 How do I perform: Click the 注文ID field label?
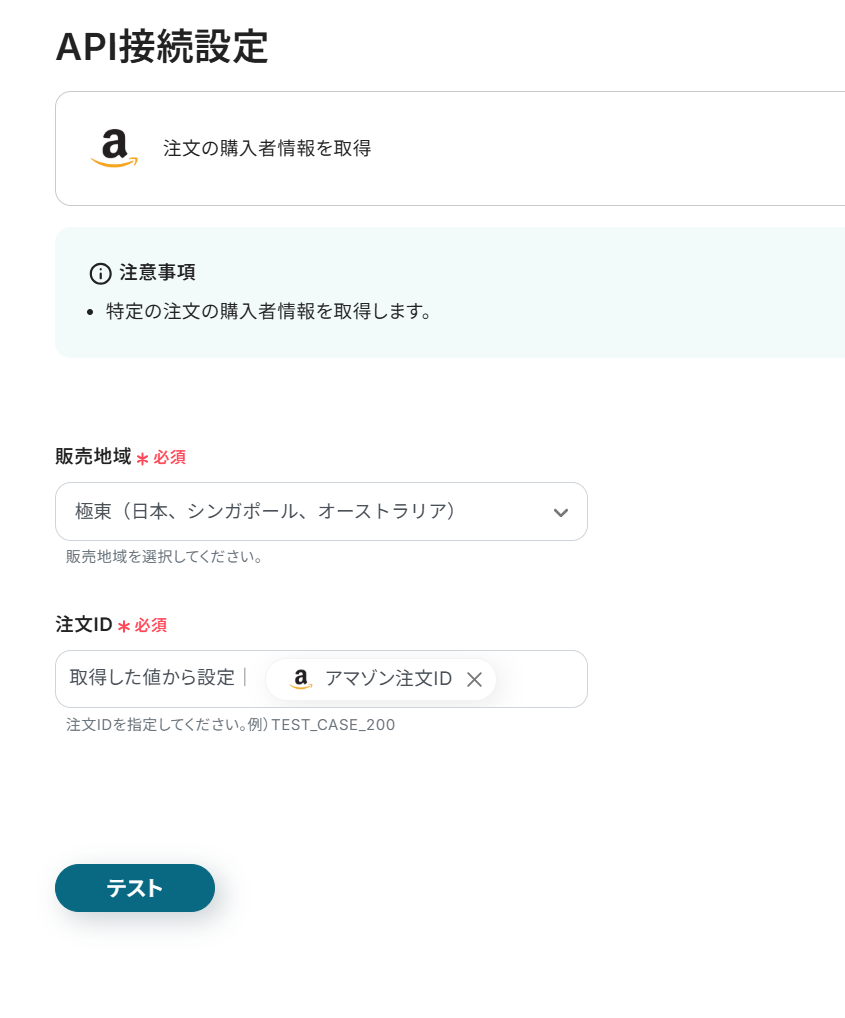(x=83, y=625)
